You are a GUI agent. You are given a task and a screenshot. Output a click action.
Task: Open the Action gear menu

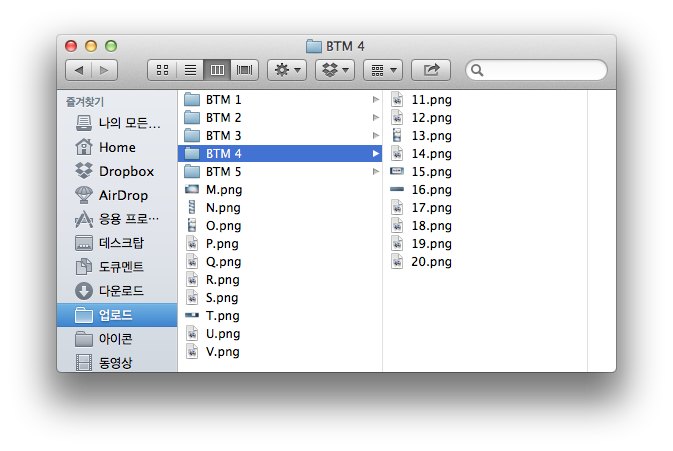pyautogui.click(x=287, y=70)
